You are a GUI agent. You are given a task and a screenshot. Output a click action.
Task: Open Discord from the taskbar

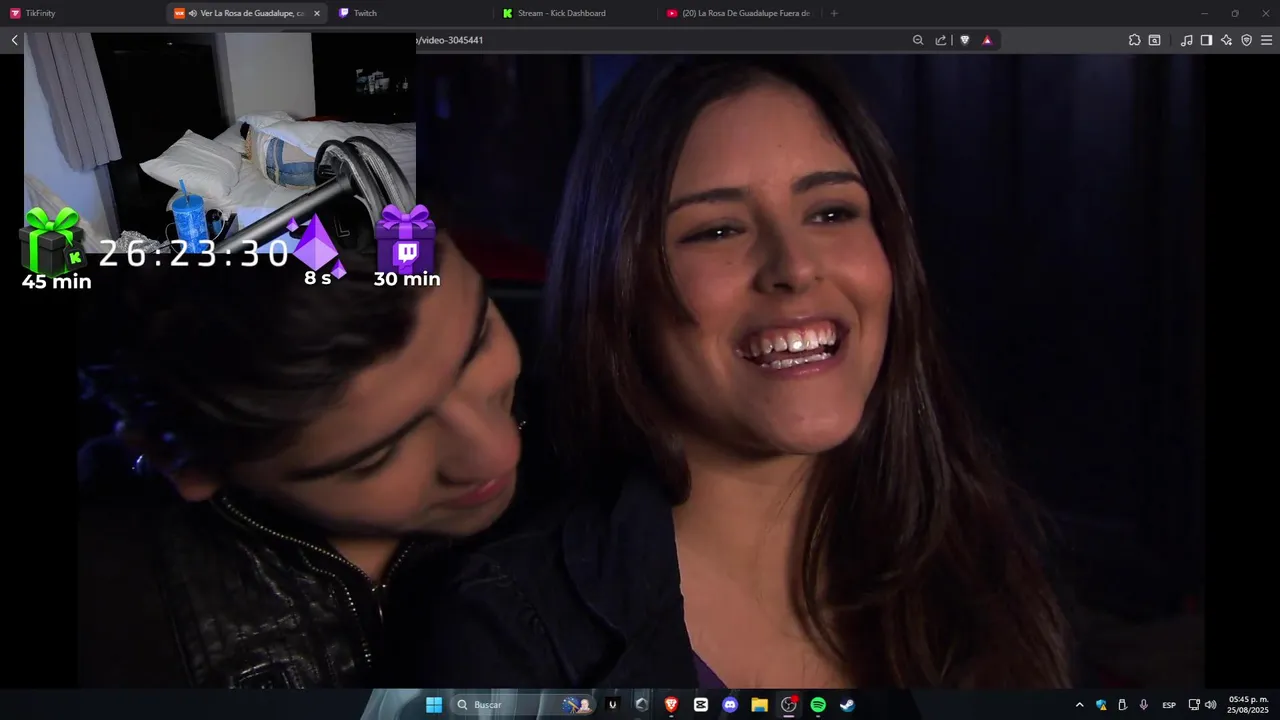pos(730,705)
